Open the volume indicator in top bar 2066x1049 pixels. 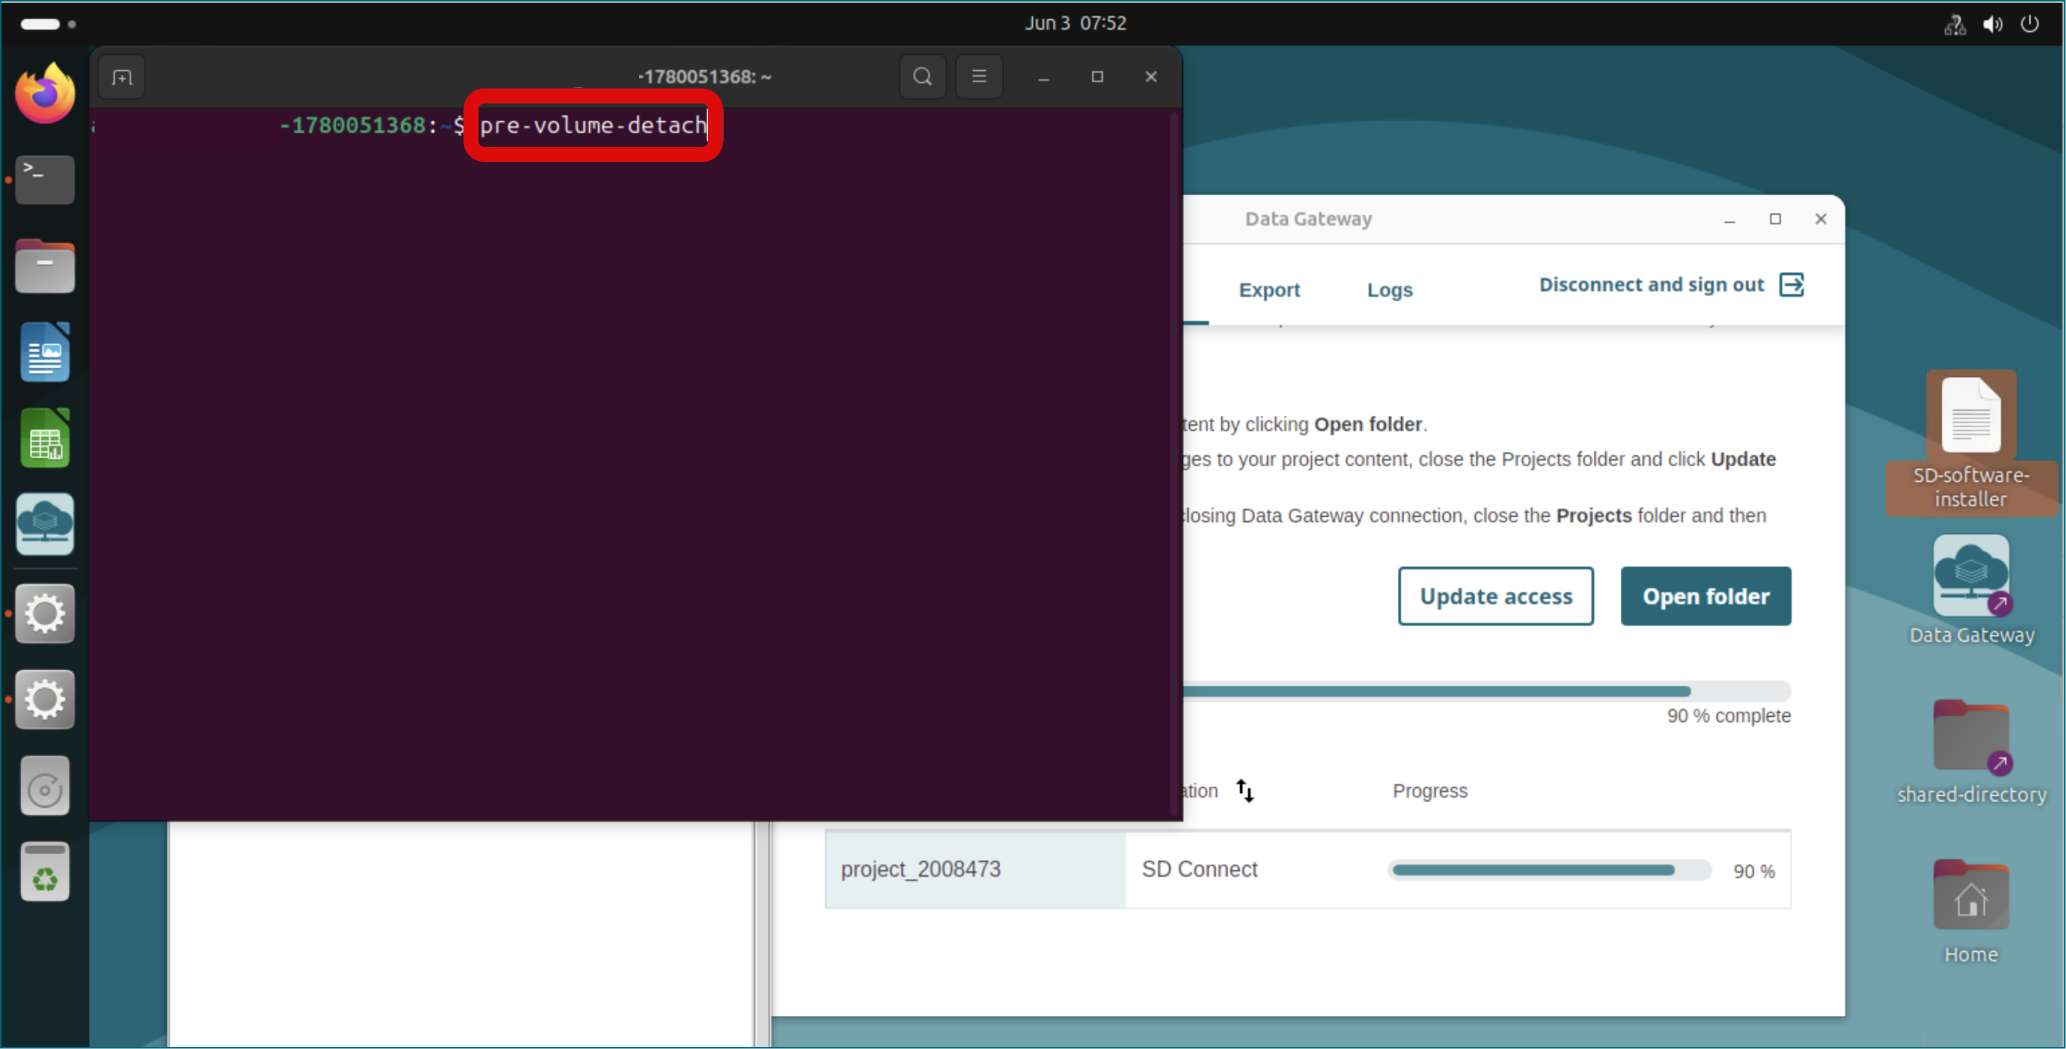[x=1992, y=24]
